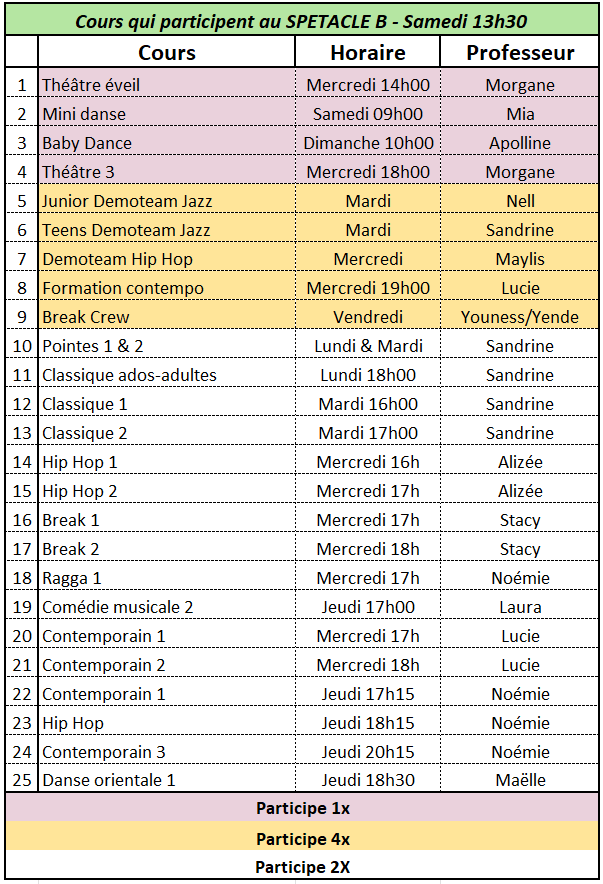This screenshot has width=603, height=884.
Task: Click the SPETACLE B title cell
Action: click(x=302, y=20)
